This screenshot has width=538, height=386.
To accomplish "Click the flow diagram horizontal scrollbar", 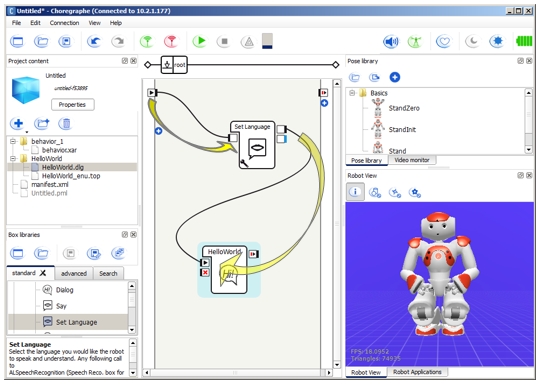I will point(237,373).
